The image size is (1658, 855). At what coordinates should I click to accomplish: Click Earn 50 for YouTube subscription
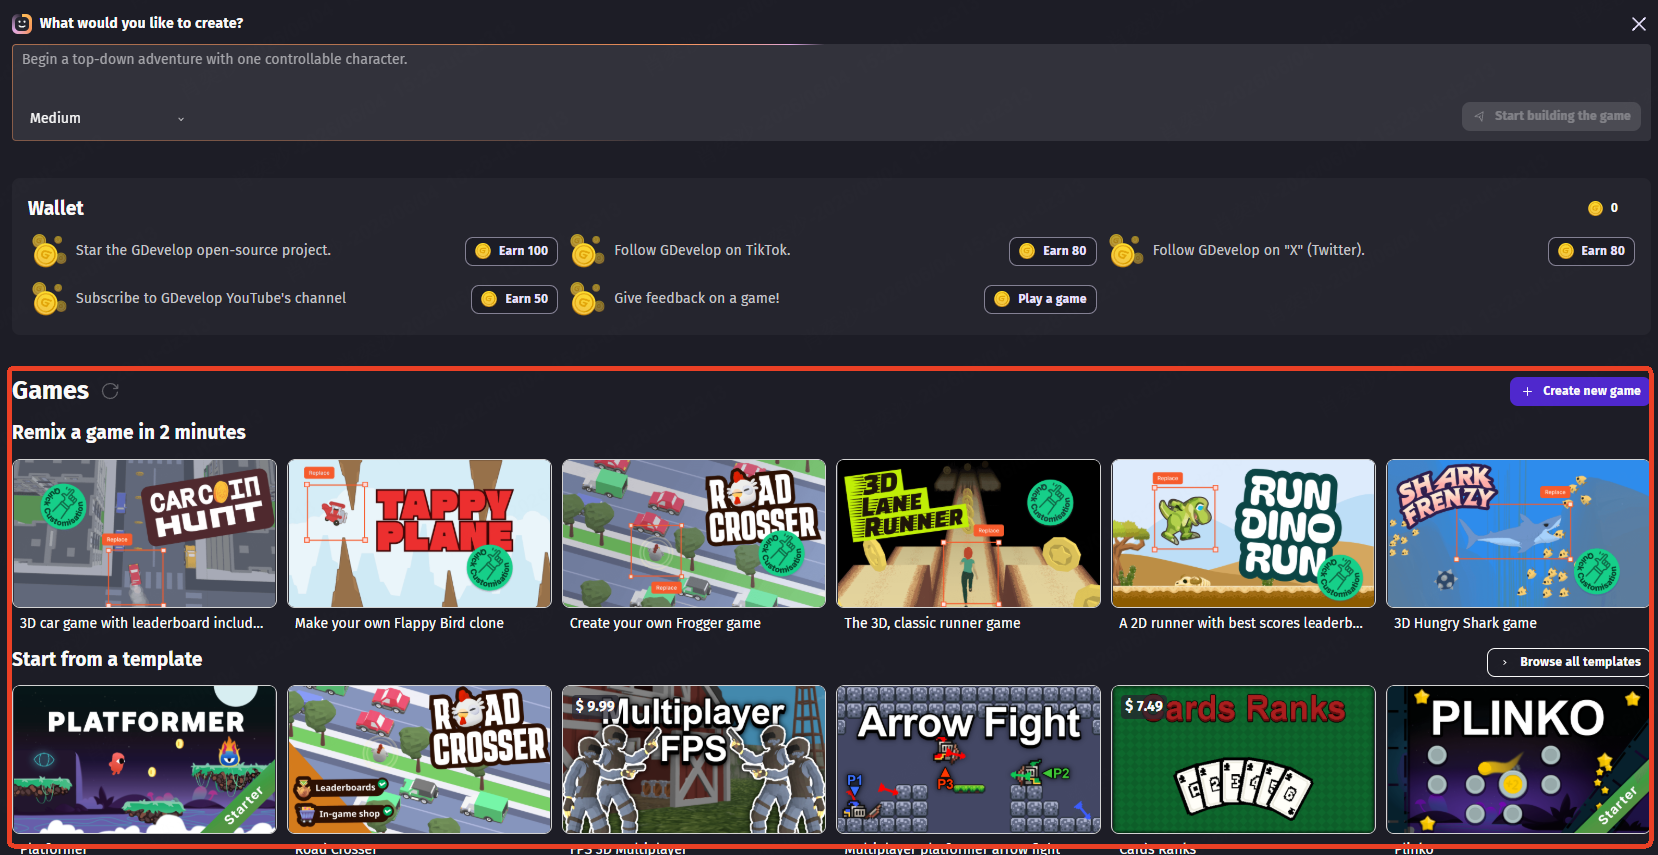pyautogui.click(x=514, y=299)
